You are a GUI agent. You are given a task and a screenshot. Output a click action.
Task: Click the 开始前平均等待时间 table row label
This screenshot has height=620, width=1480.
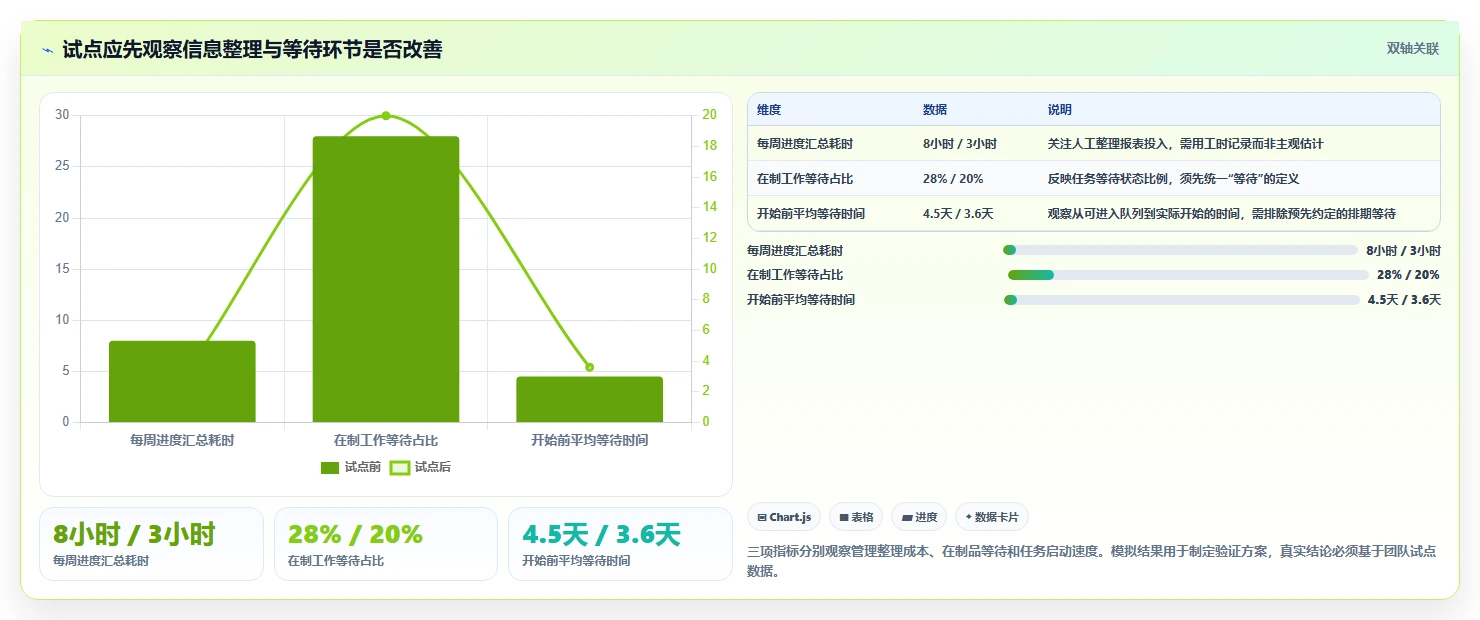pos(811,214)
